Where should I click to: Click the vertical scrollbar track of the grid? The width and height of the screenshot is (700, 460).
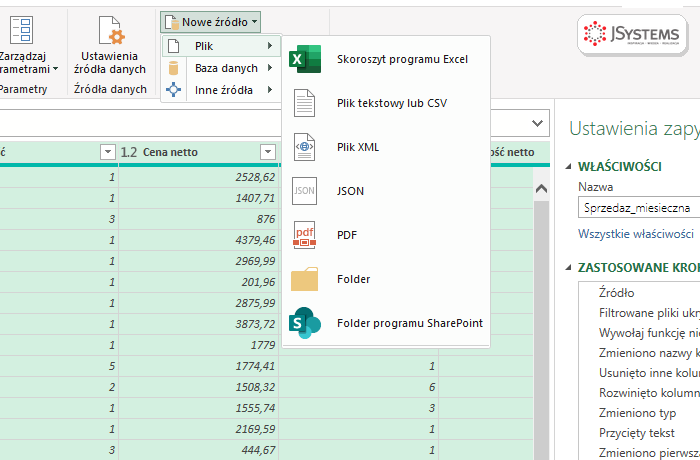[541, 330]
